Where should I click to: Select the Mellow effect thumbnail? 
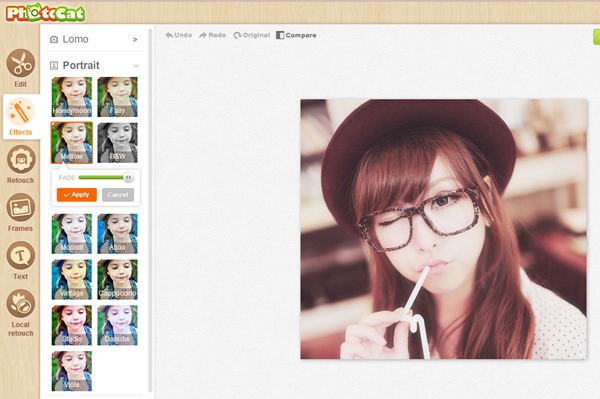pos(72,143)
